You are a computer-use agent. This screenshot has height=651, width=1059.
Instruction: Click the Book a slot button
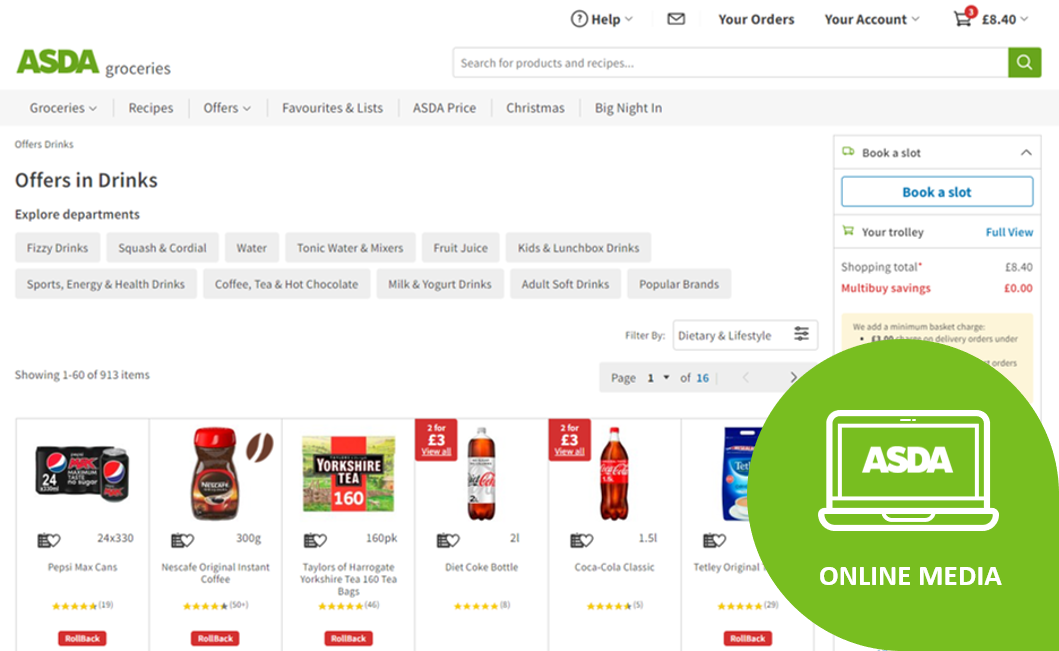[x=937, y=192]
